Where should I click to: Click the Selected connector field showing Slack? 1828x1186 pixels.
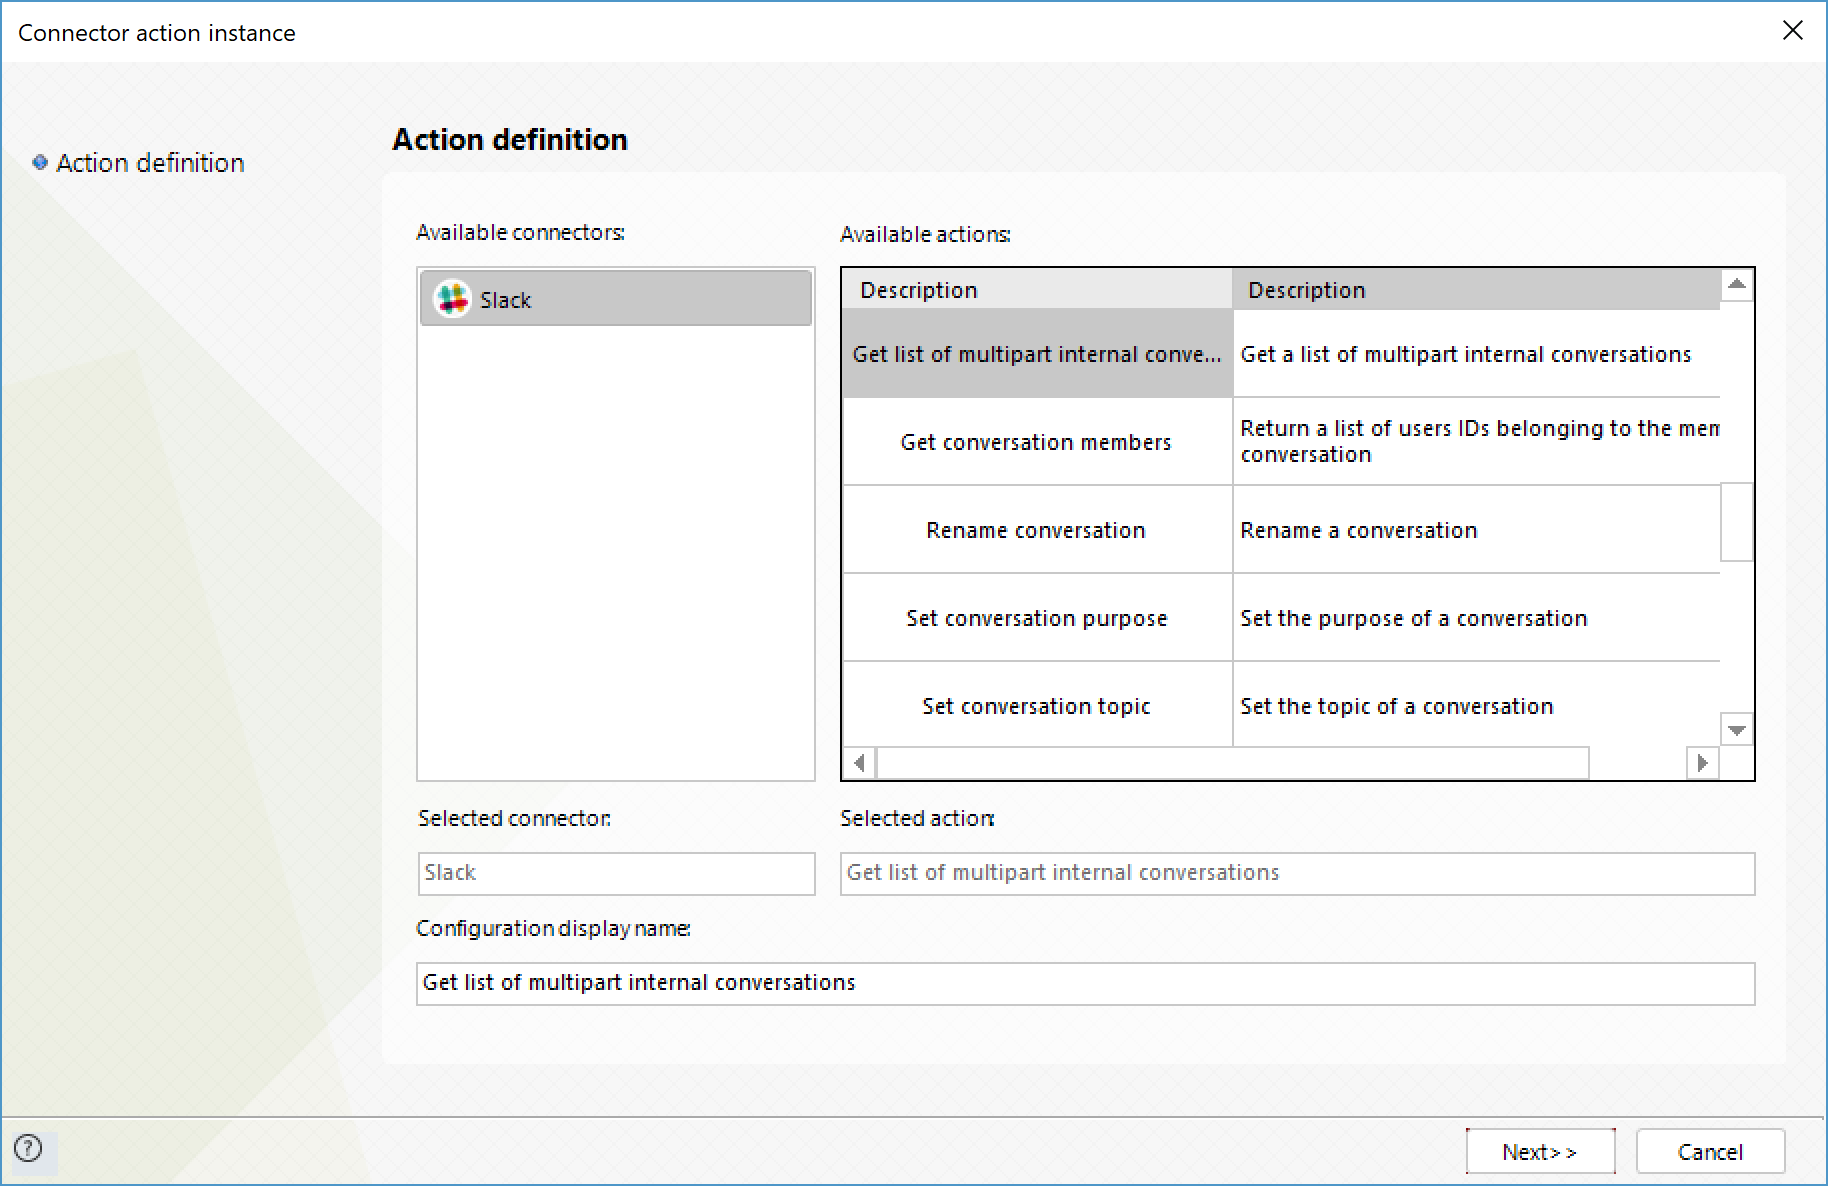(616, 873)
